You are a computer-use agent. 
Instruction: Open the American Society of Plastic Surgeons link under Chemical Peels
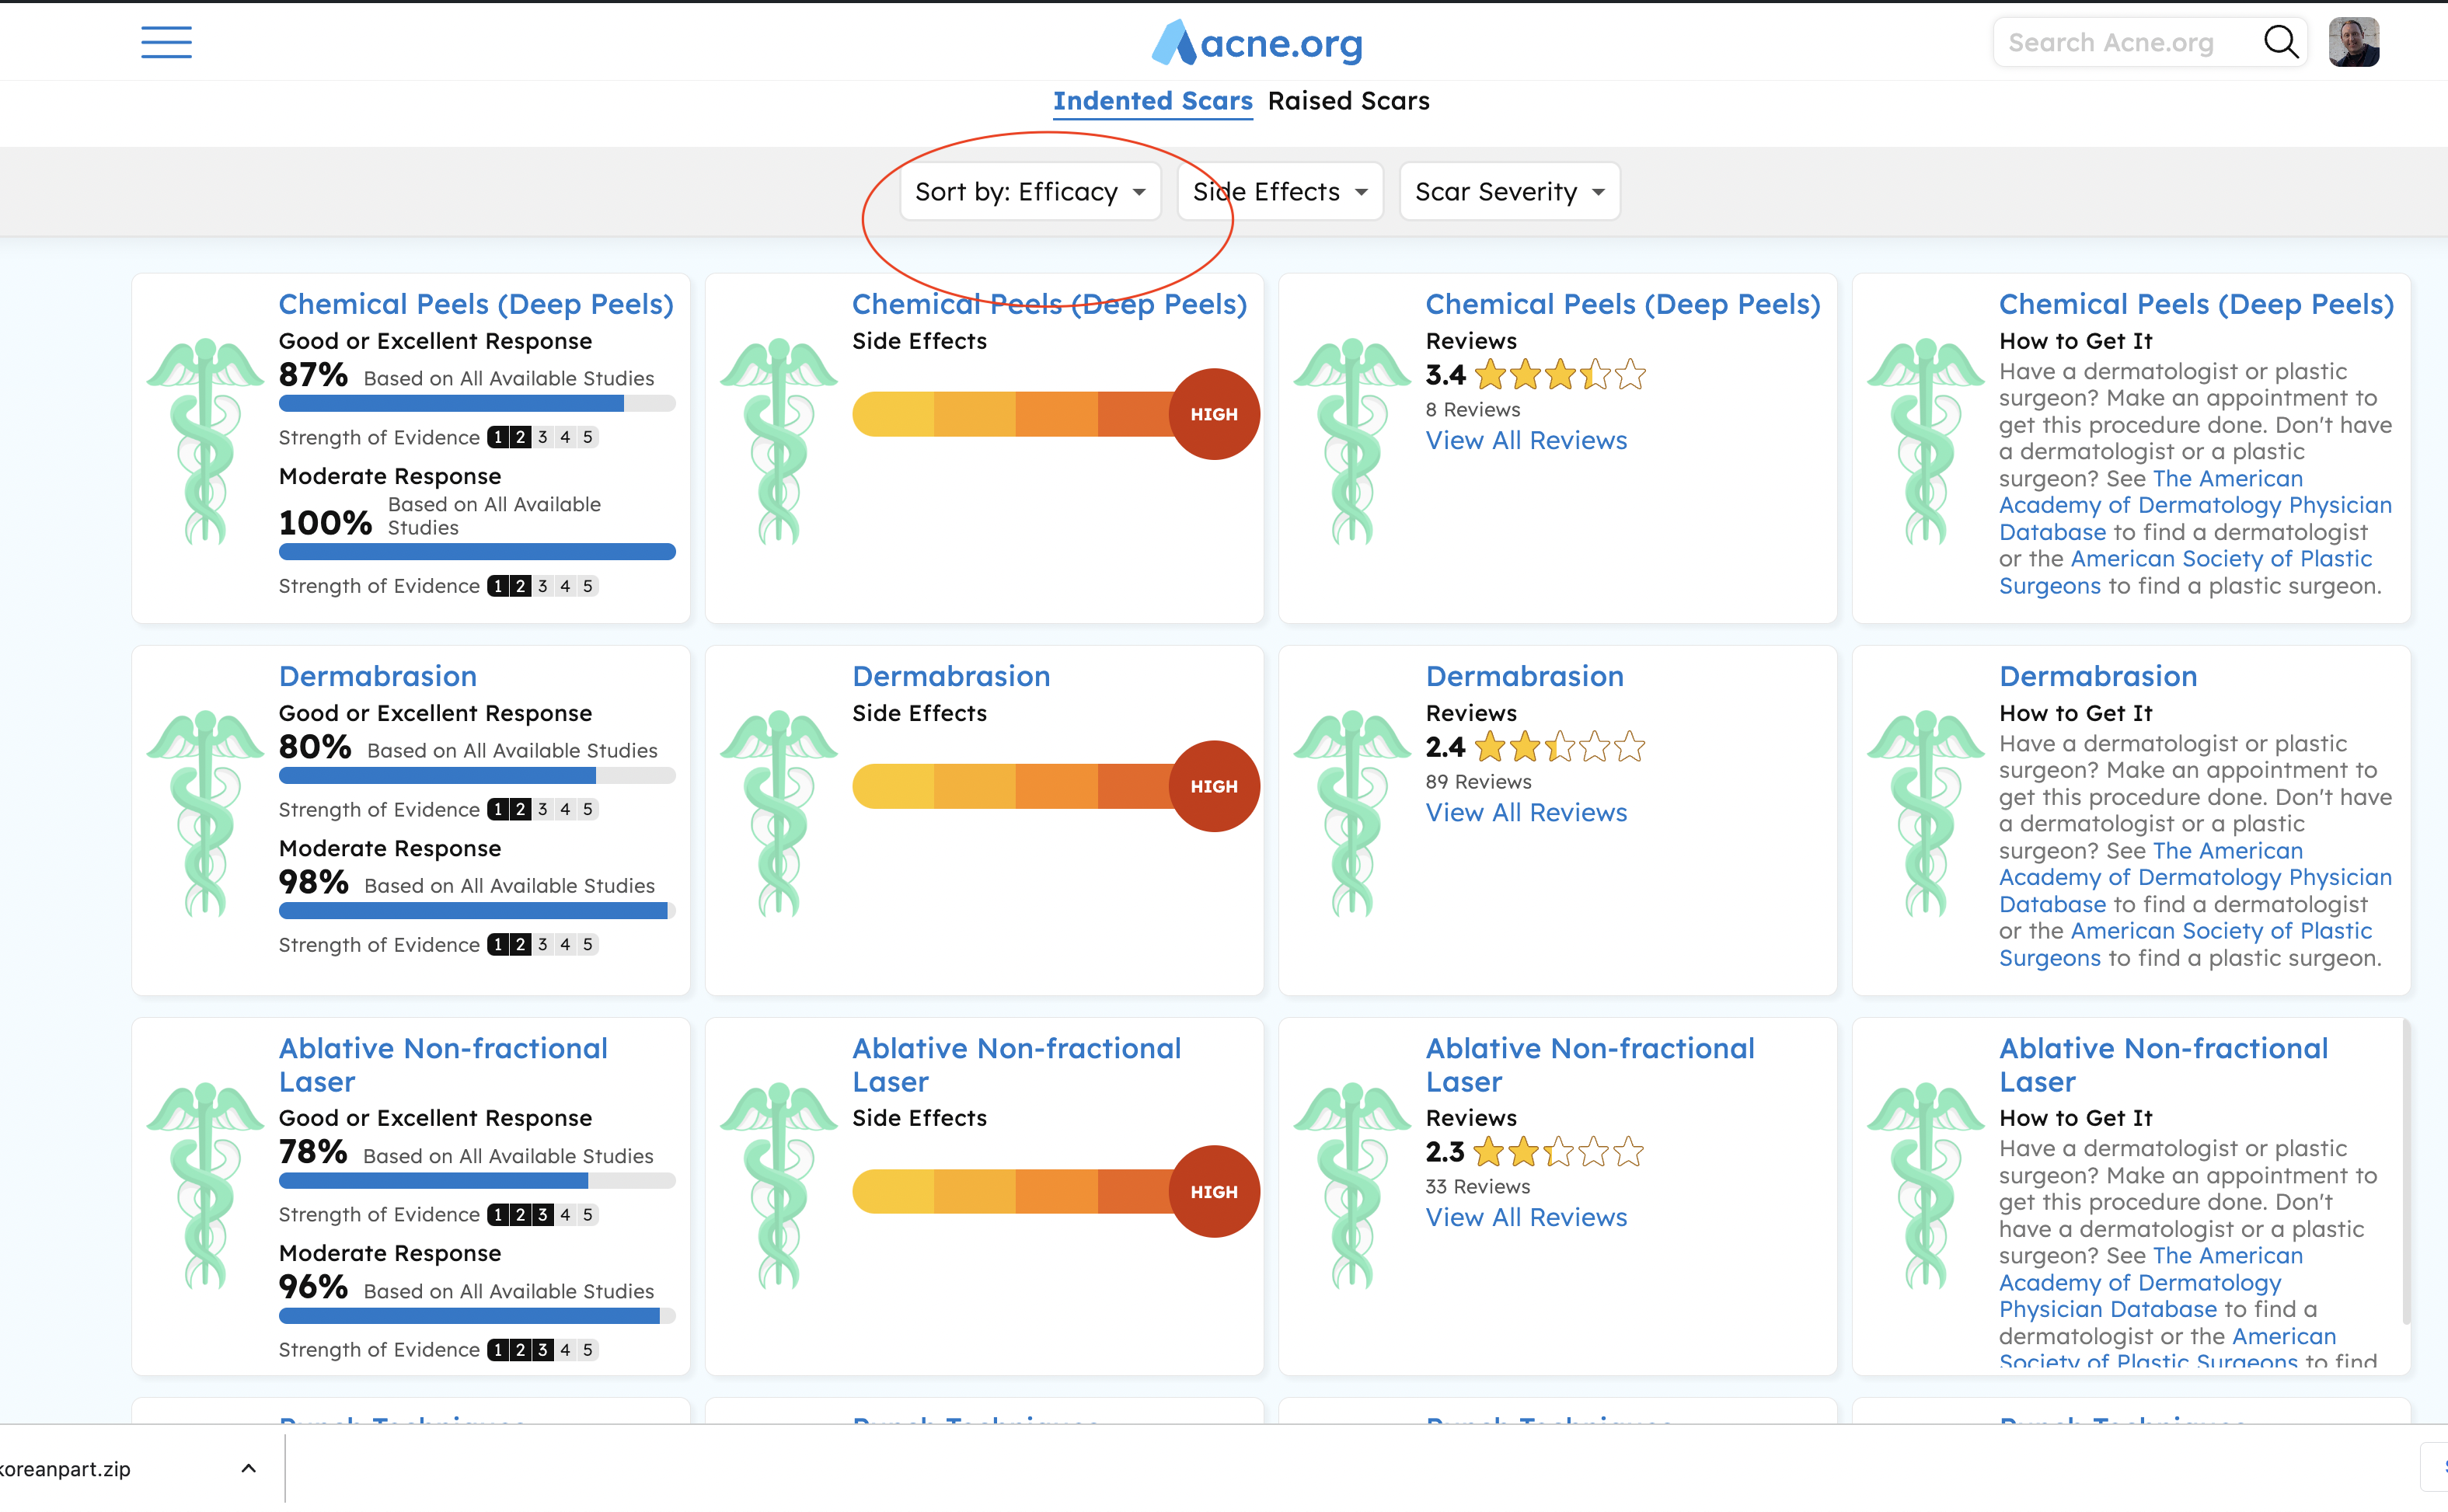click(x=2220, y=559)
